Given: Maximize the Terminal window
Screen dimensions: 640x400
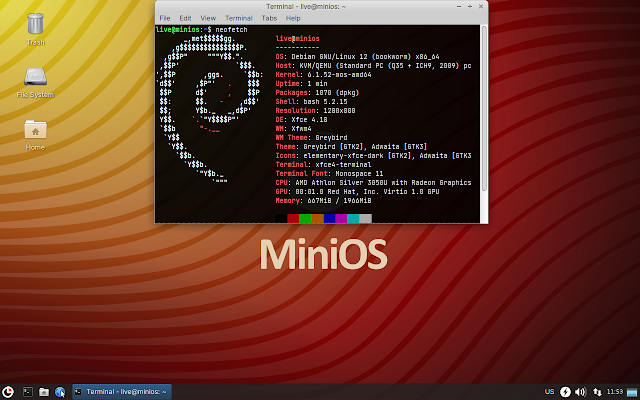Looking at the screenshot, I should [470, 7].
